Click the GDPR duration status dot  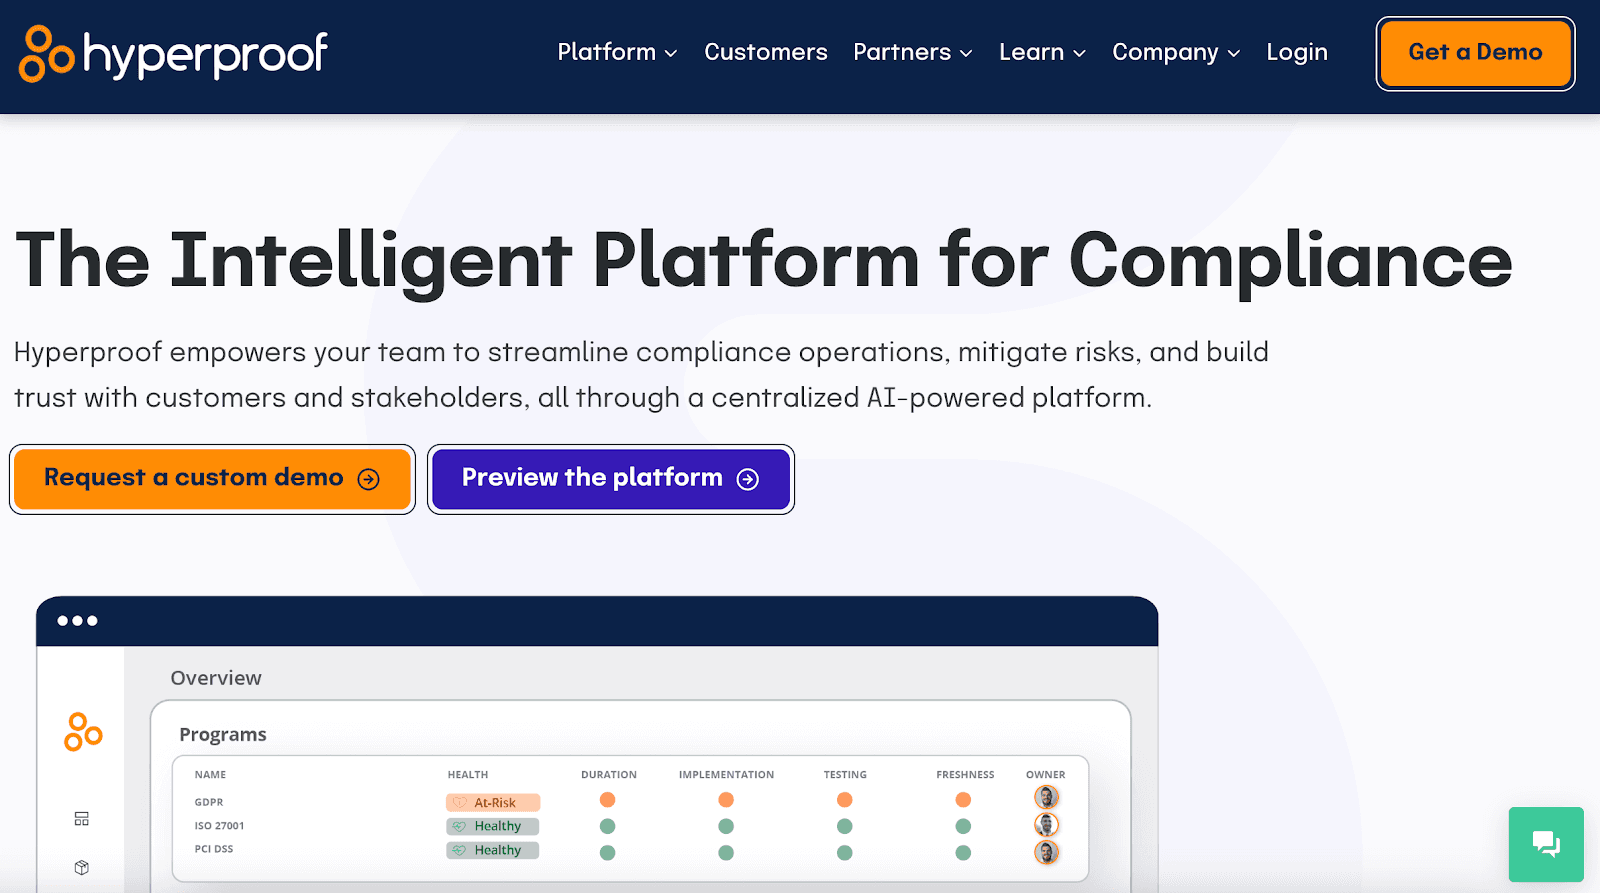(607, 800)
